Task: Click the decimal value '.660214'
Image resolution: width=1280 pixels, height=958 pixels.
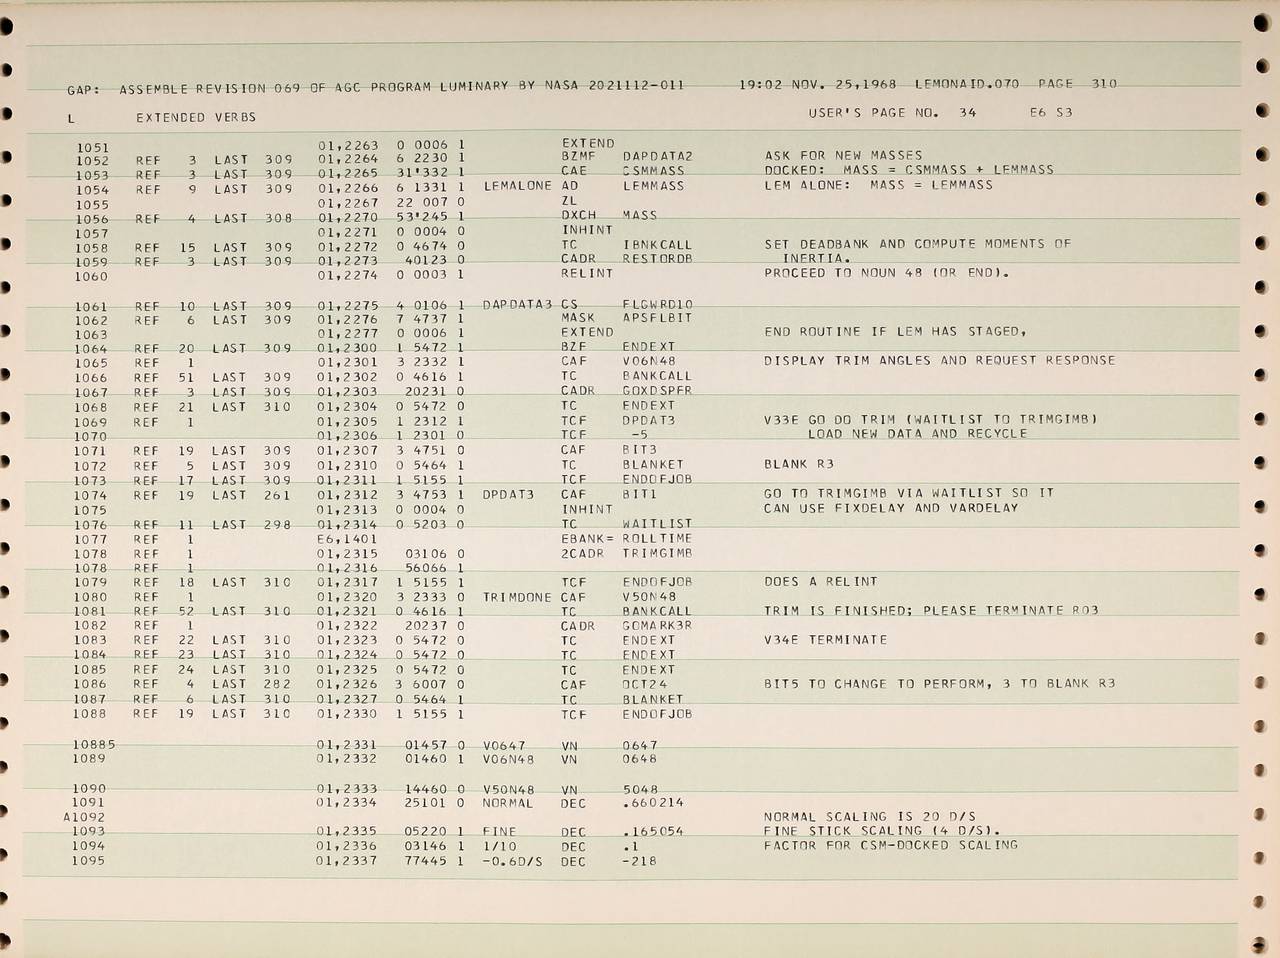Action: pyautogui.click(x=653, y=803)
